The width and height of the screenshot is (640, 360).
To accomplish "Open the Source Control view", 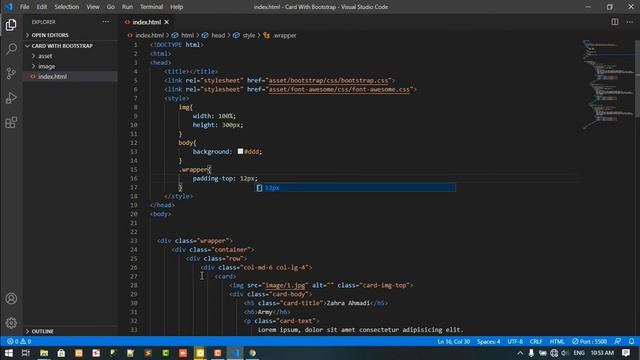I will [11, 73].
